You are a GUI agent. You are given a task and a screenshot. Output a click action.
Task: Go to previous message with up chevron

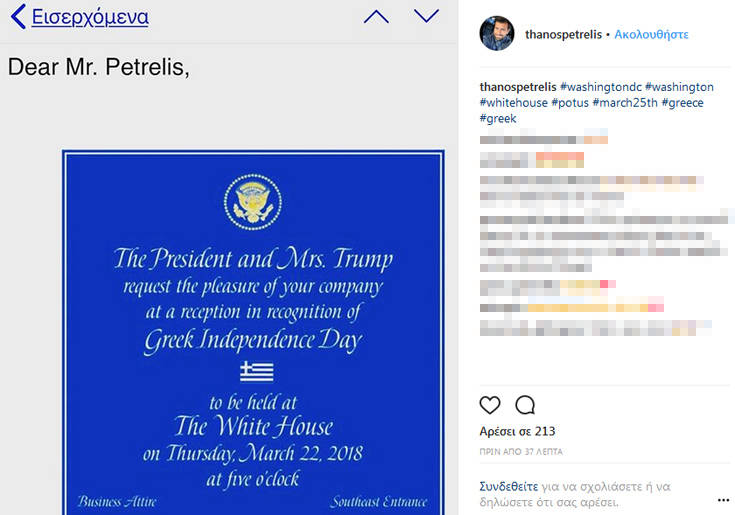[x=376, y=16]
